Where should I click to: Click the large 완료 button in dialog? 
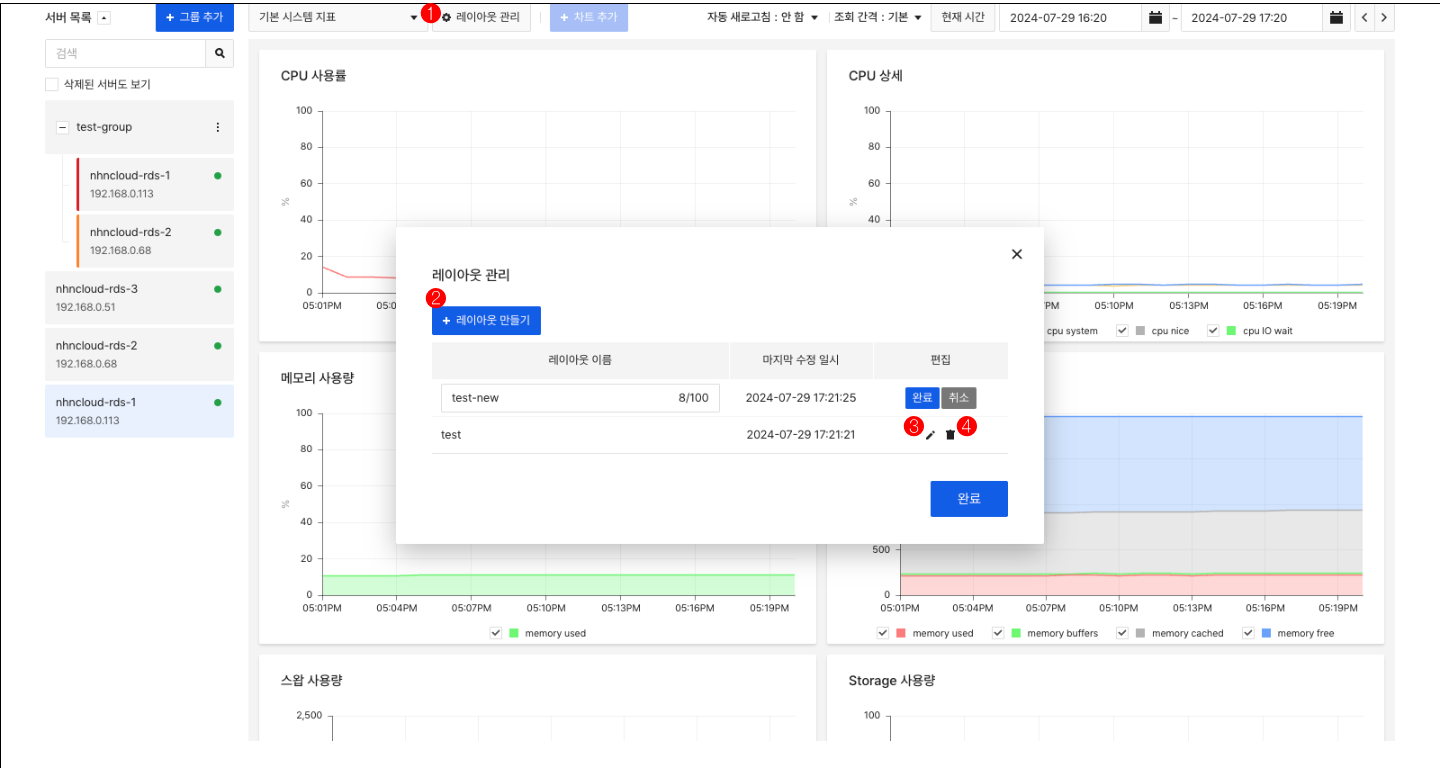969,499
